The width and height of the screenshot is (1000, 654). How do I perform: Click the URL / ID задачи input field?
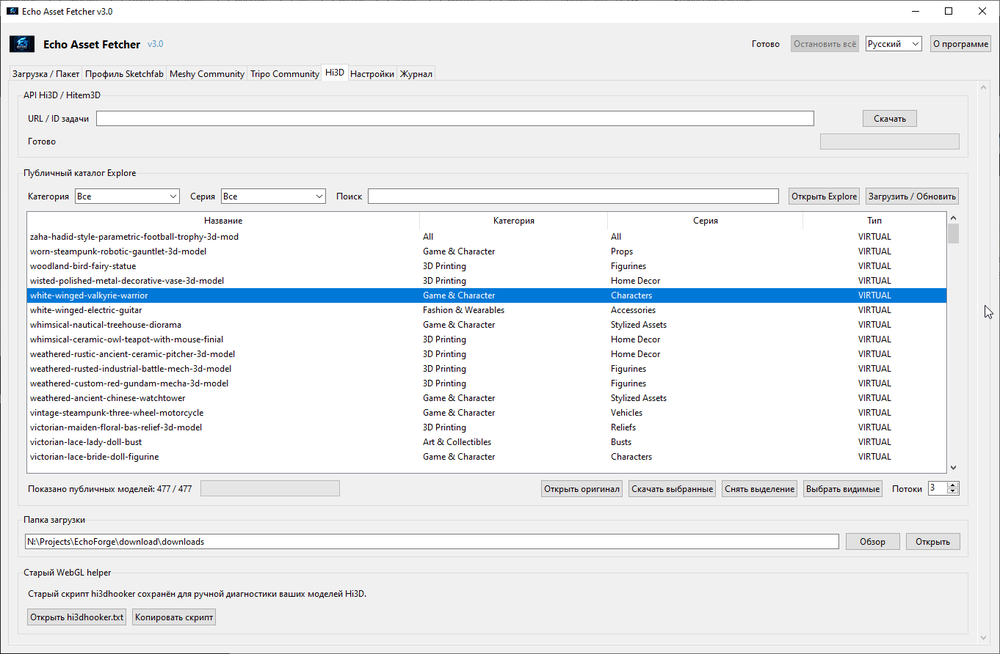pos(455,119)
